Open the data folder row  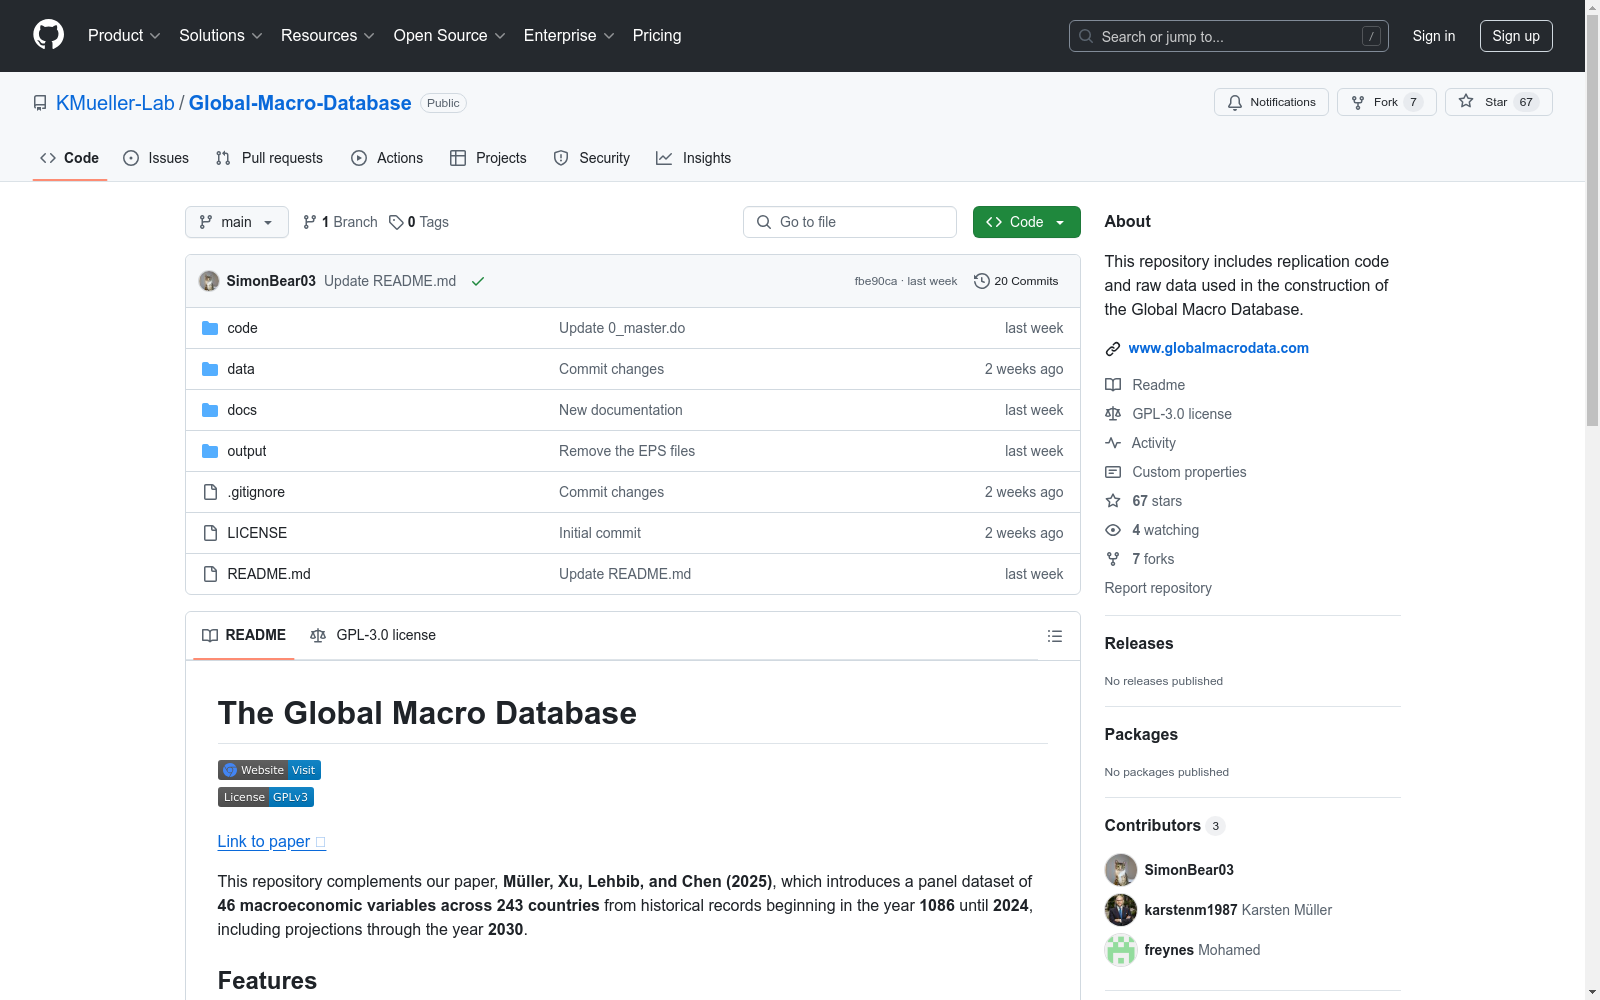click(632, 369)
